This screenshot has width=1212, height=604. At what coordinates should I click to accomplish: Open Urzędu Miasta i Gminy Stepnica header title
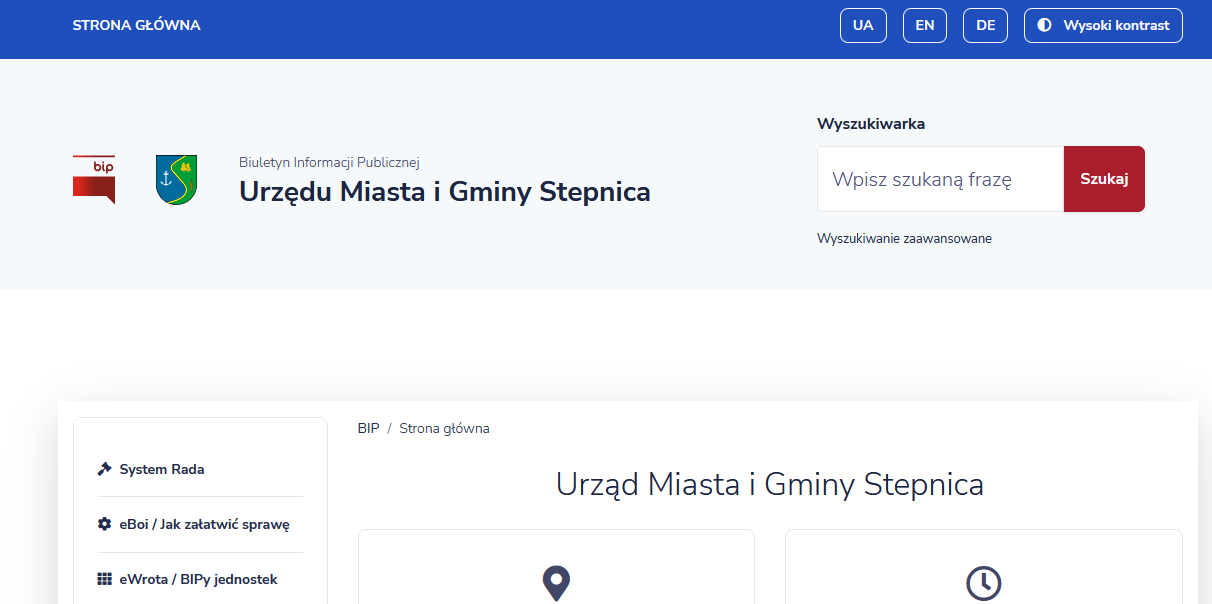[x=444, y=191]
